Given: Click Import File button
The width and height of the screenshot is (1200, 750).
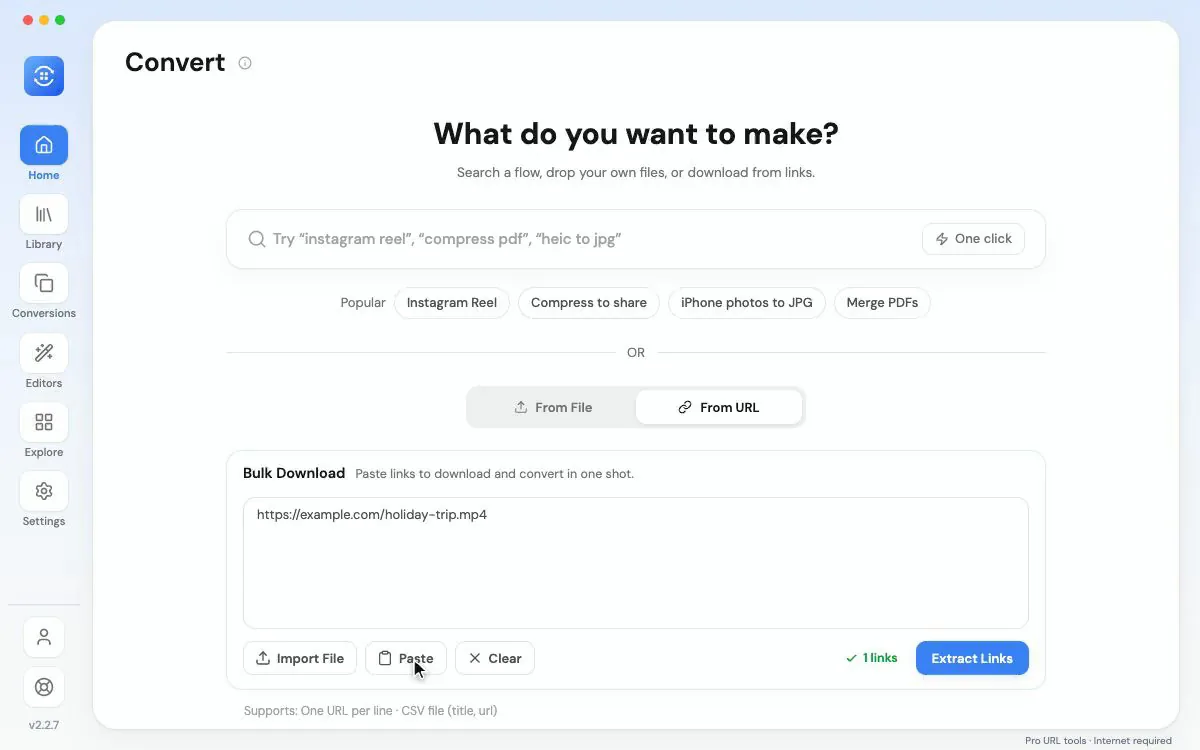Looking at the screenshot, I should point(300,658).
